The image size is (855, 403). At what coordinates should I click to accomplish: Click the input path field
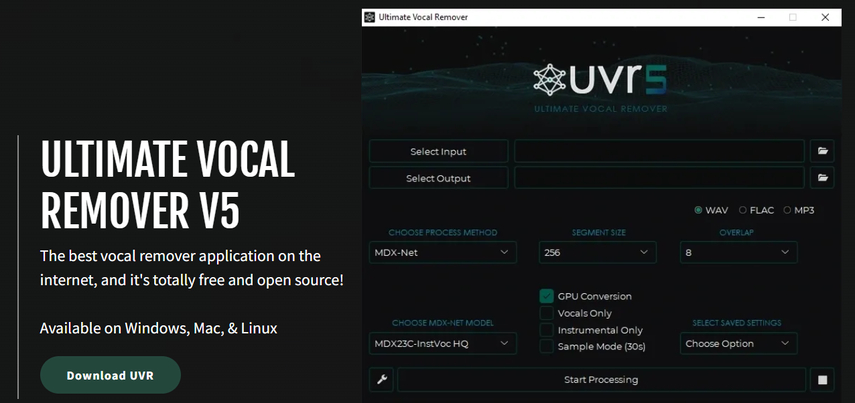659,151
